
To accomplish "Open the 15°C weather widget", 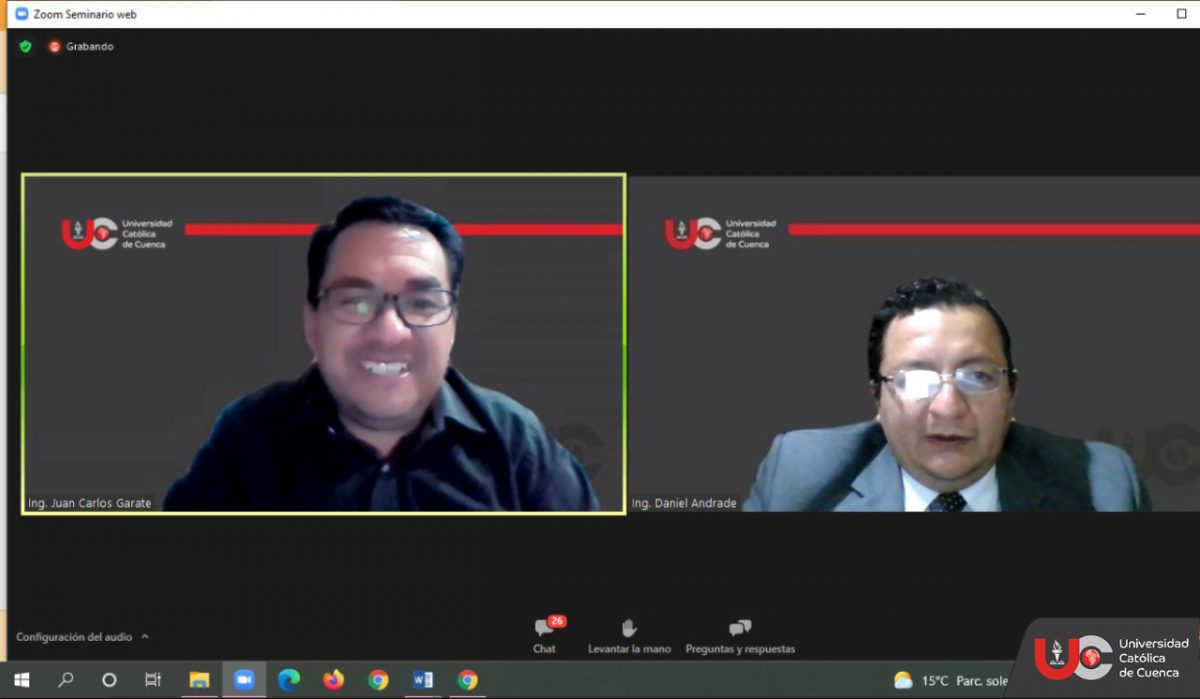I will [x=950, y=681].
